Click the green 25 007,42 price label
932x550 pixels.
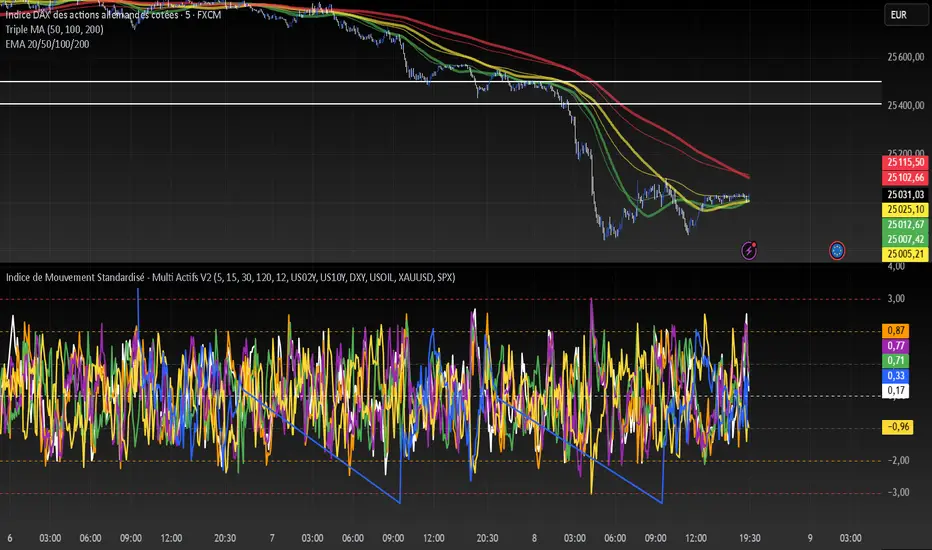(x=905, y=239)
